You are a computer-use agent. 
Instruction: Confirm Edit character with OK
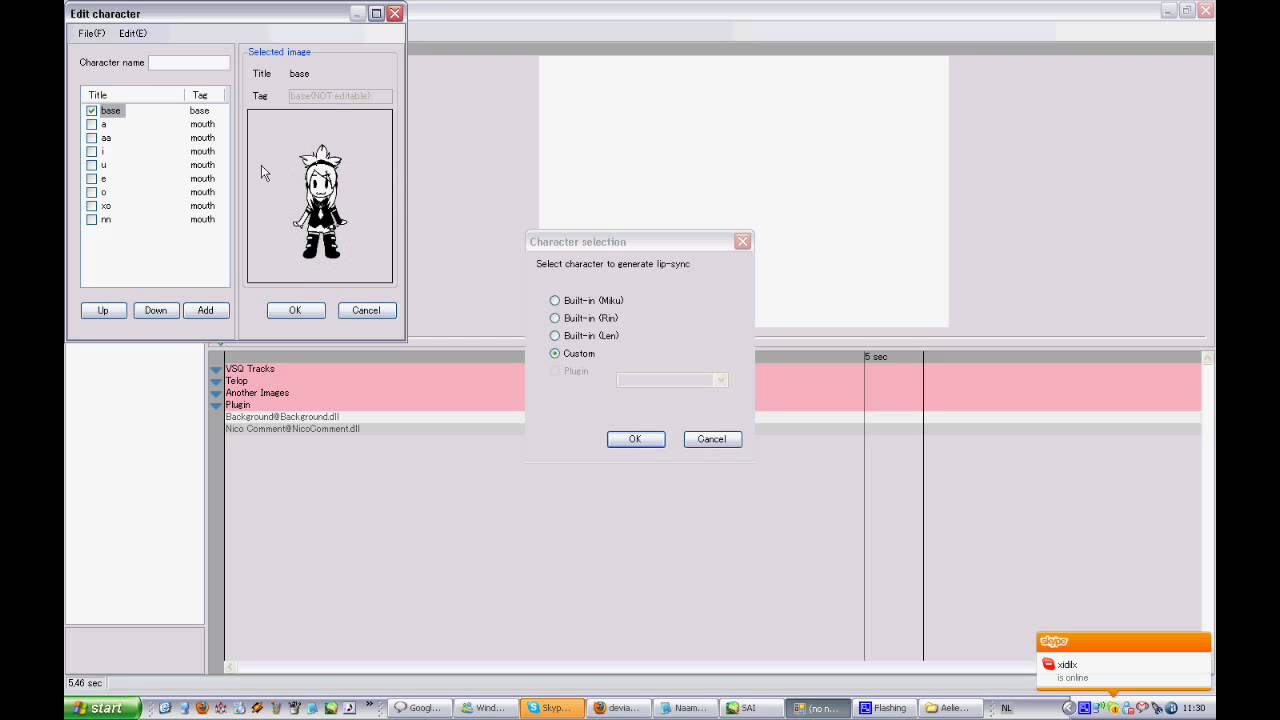[x=296, y=310]
